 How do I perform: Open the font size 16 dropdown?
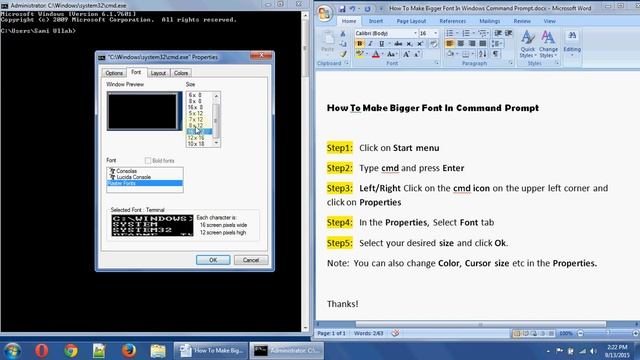pyautogui.click(x=436, y=33)
